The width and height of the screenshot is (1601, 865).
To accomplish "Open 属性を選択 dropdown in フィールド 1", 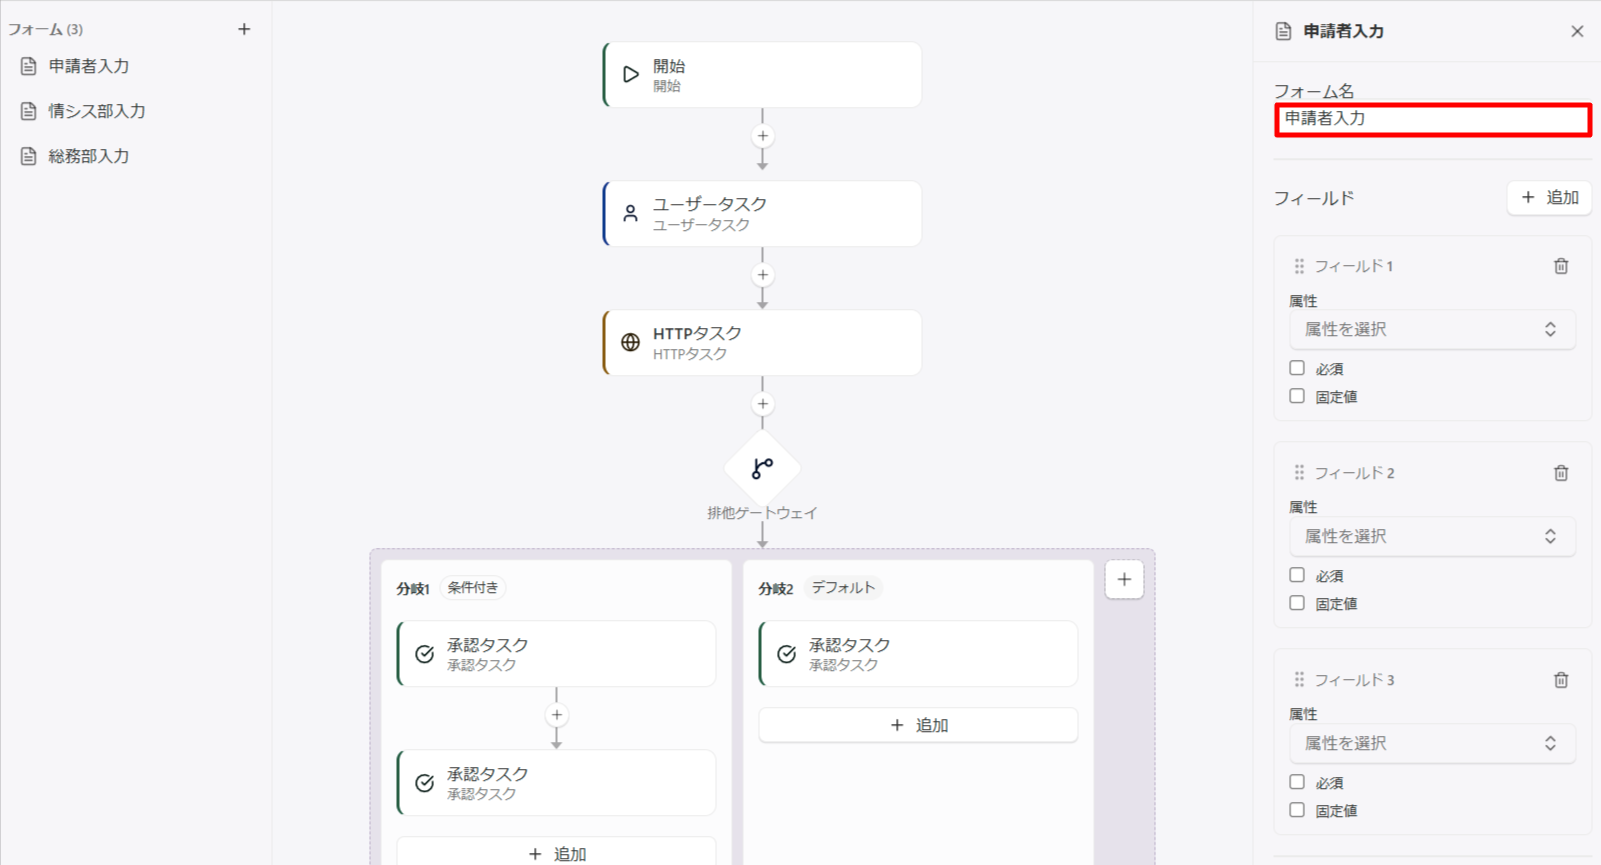I will (x=1432, y=329).
